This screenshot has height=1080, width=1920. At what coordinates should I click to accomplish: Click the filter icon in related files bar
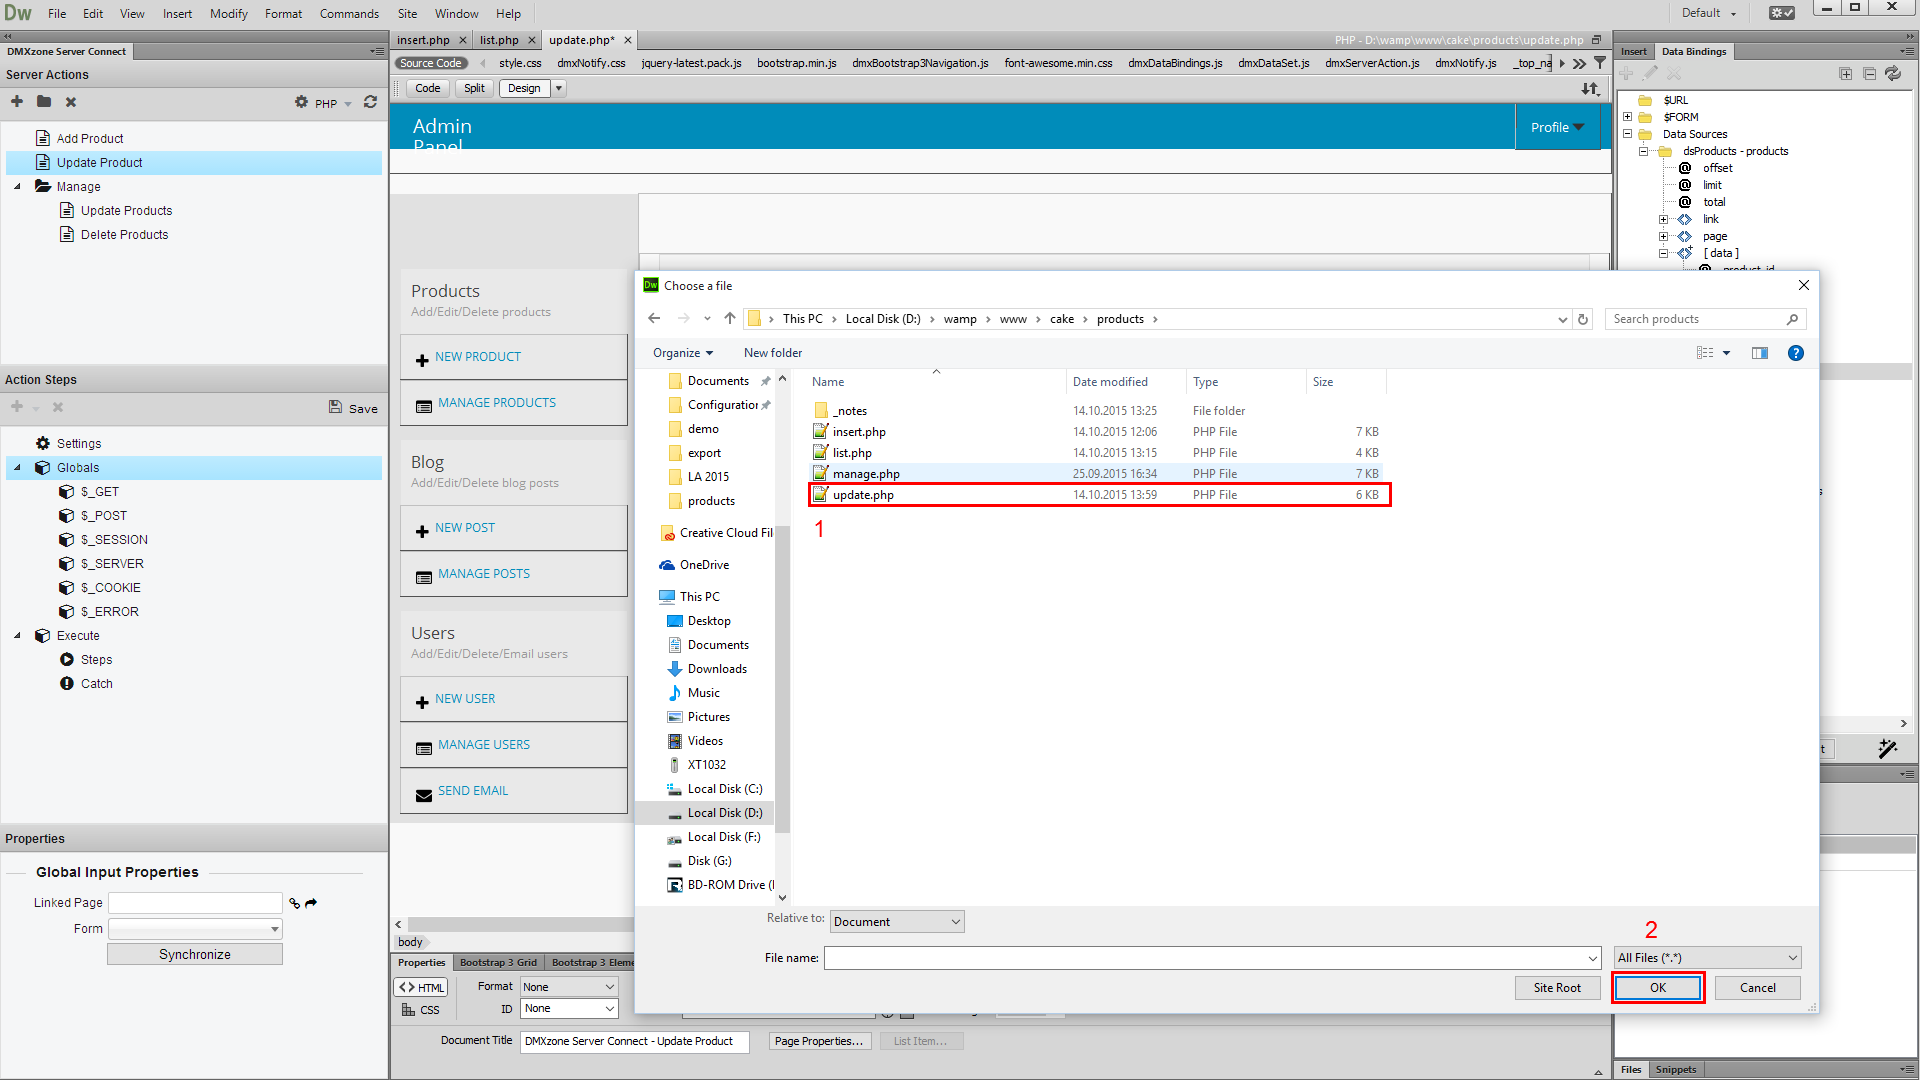tap(1600, 63)
